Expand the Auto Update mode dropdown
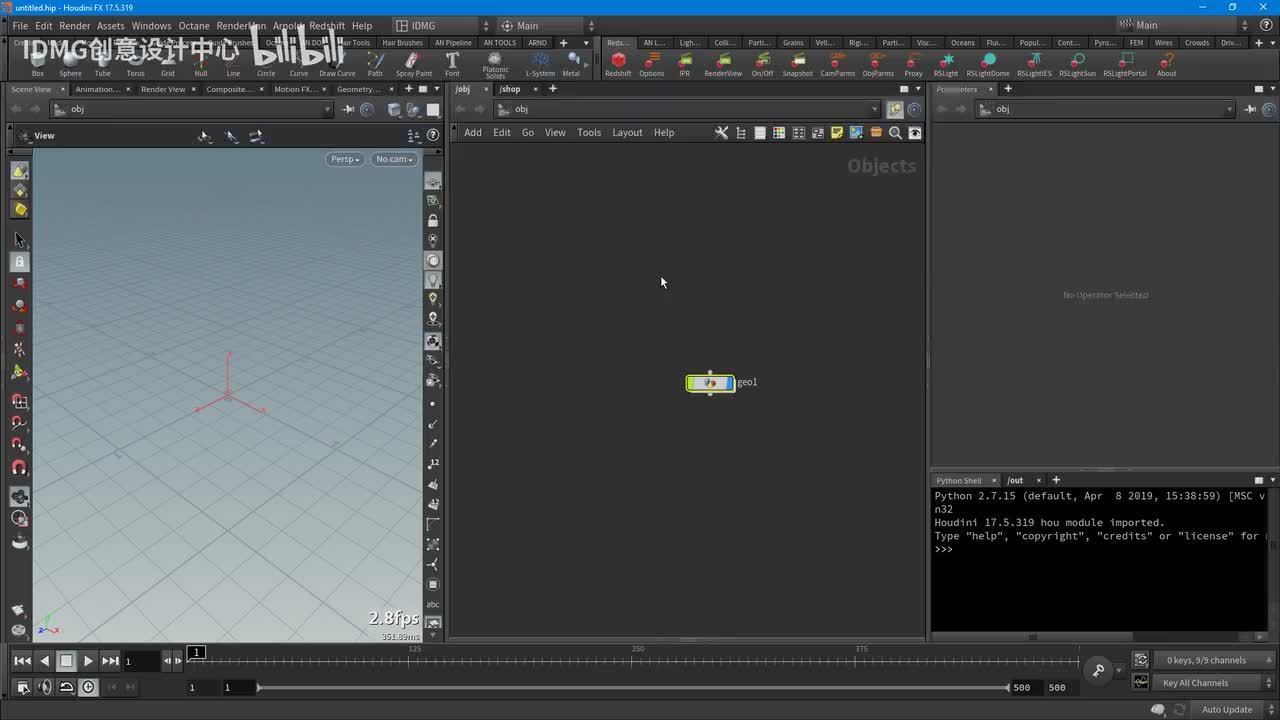Image resolution: width=1280 pixels, height=720 pixels. point(1228,709)
